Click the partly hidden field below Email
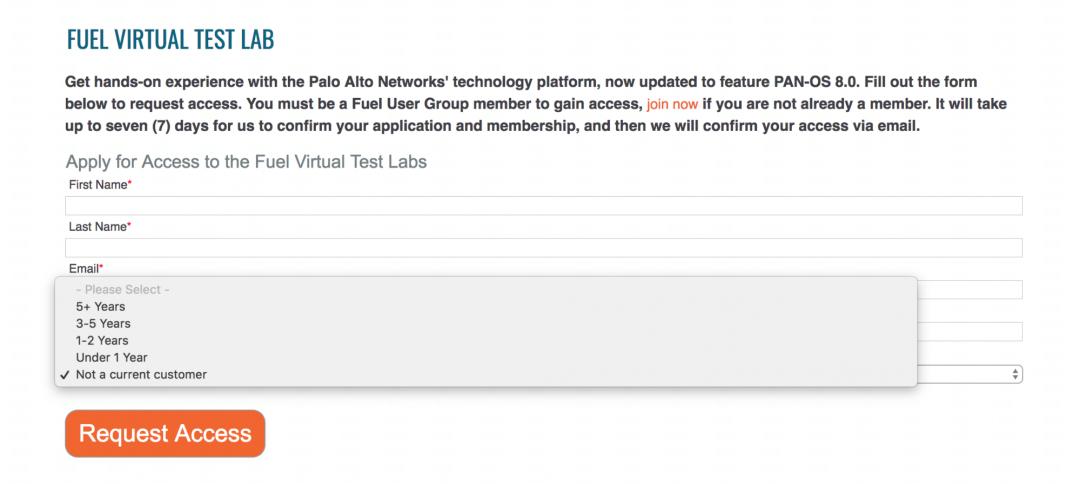Viewport: 1080px width, 484px height. click(x=968, y=332)
